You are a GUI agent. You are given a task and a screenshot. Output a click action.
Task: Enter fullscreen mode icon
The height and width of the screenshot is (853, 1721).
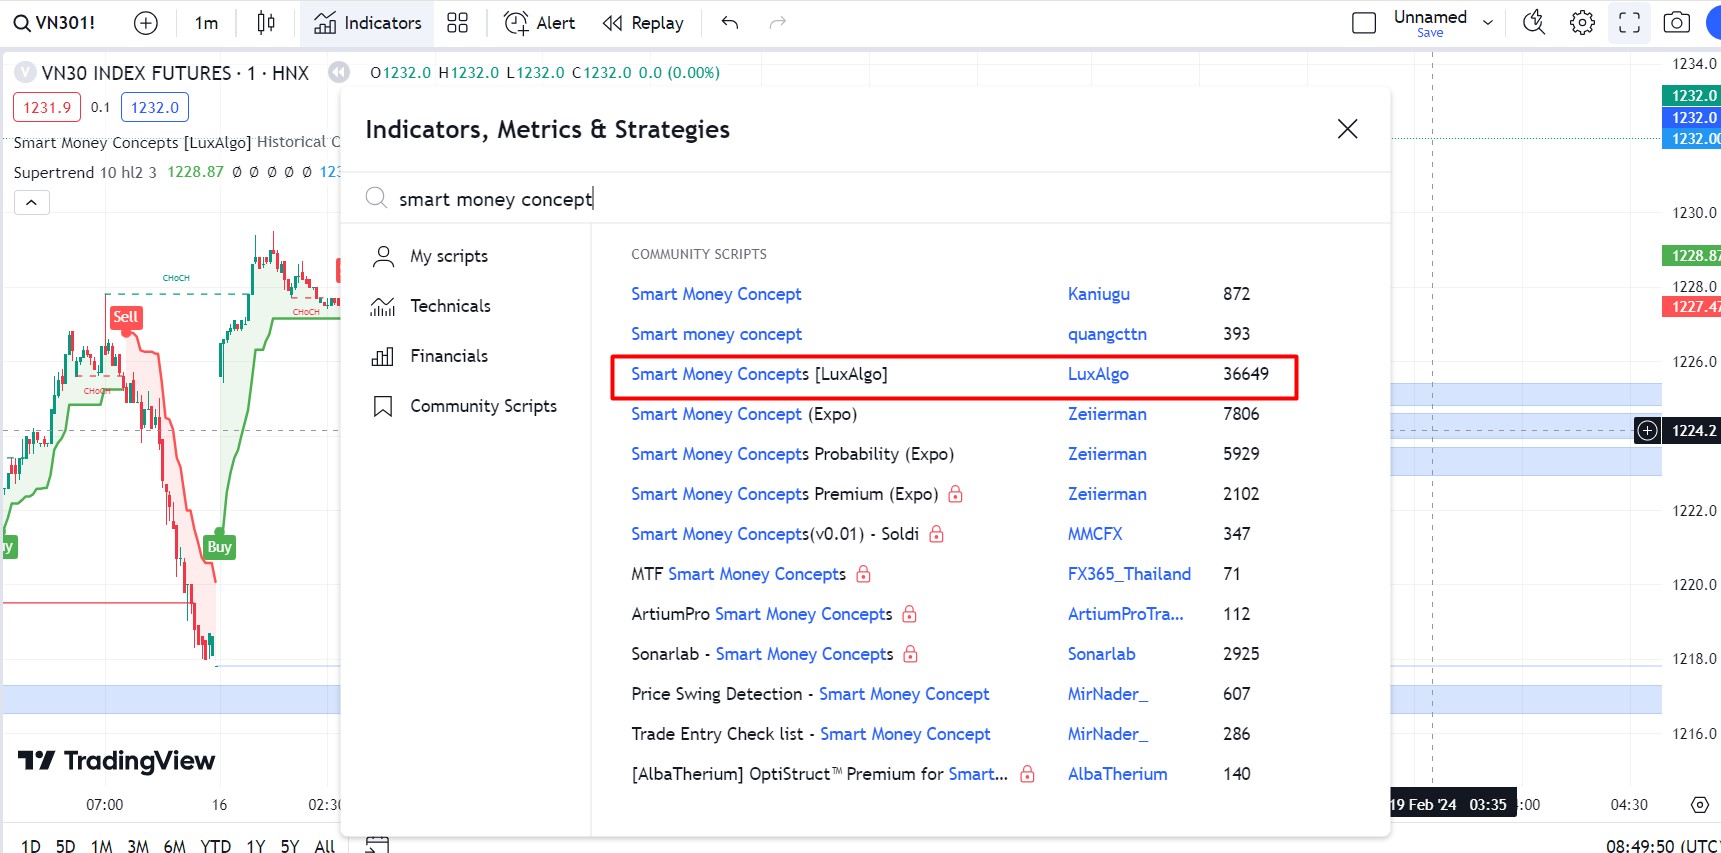pyautogui.click(x=1629, y=23)
